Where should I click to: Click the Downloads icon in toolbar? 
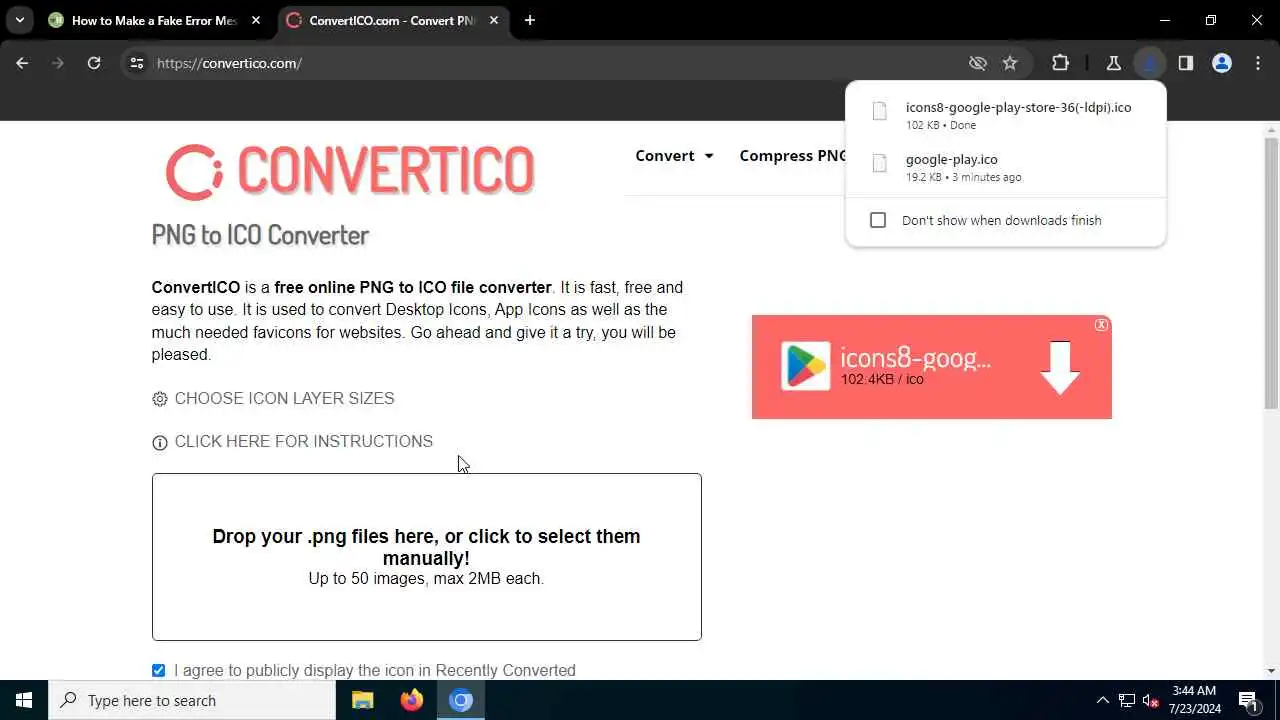point(1149,63)
